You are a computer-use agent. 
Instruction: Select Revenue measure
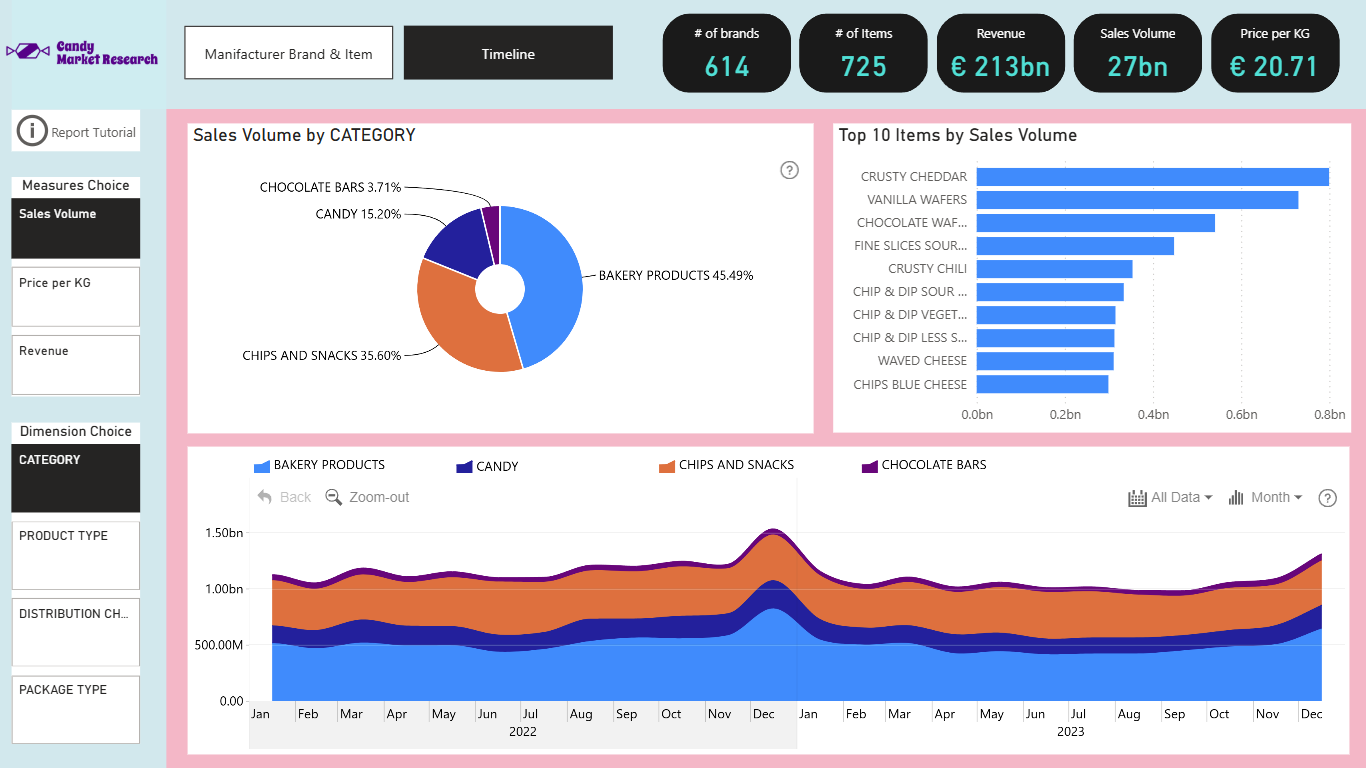click(76, 365)
